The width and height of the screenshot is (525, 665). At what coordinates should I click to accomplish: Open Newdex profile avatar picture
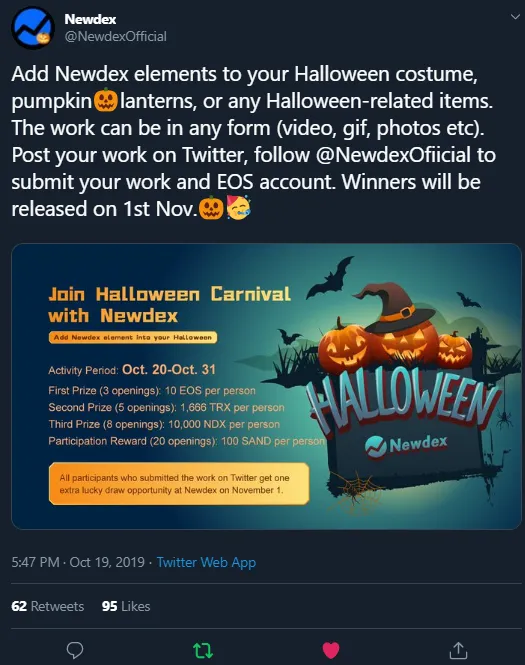(x=33, y=28)
